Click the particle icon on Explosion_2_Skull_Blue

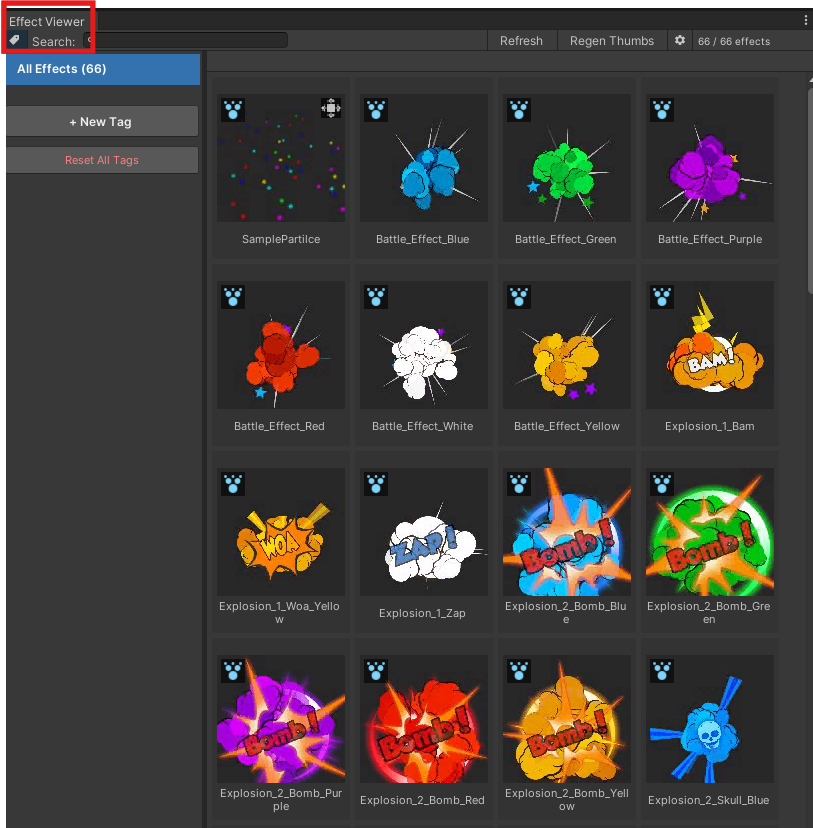pyautogui.click(x=660, y=670)
